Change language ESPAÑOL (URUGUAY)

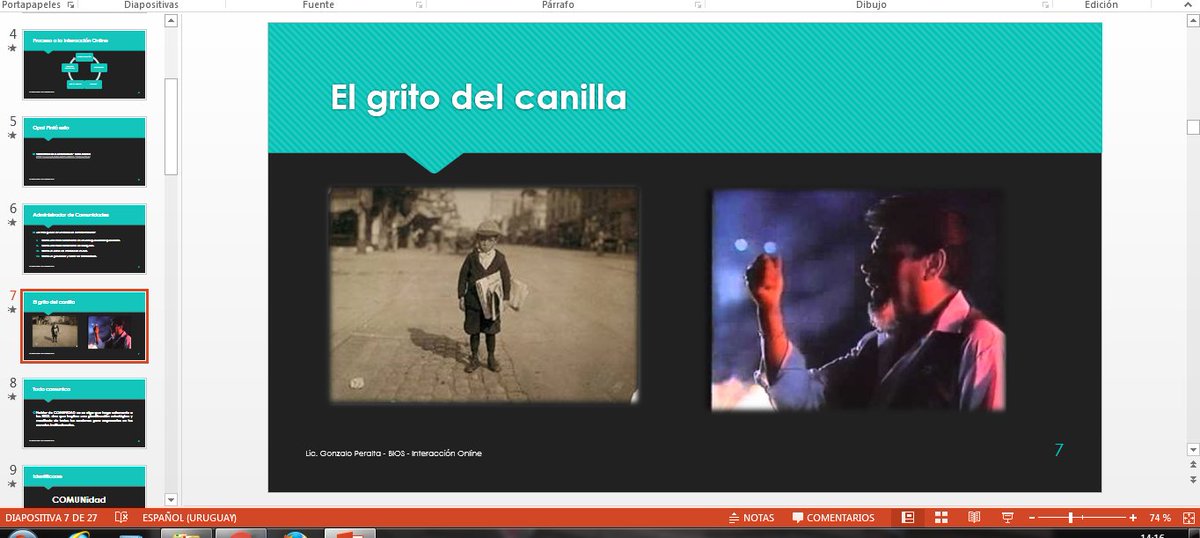[x=189, y=518]
